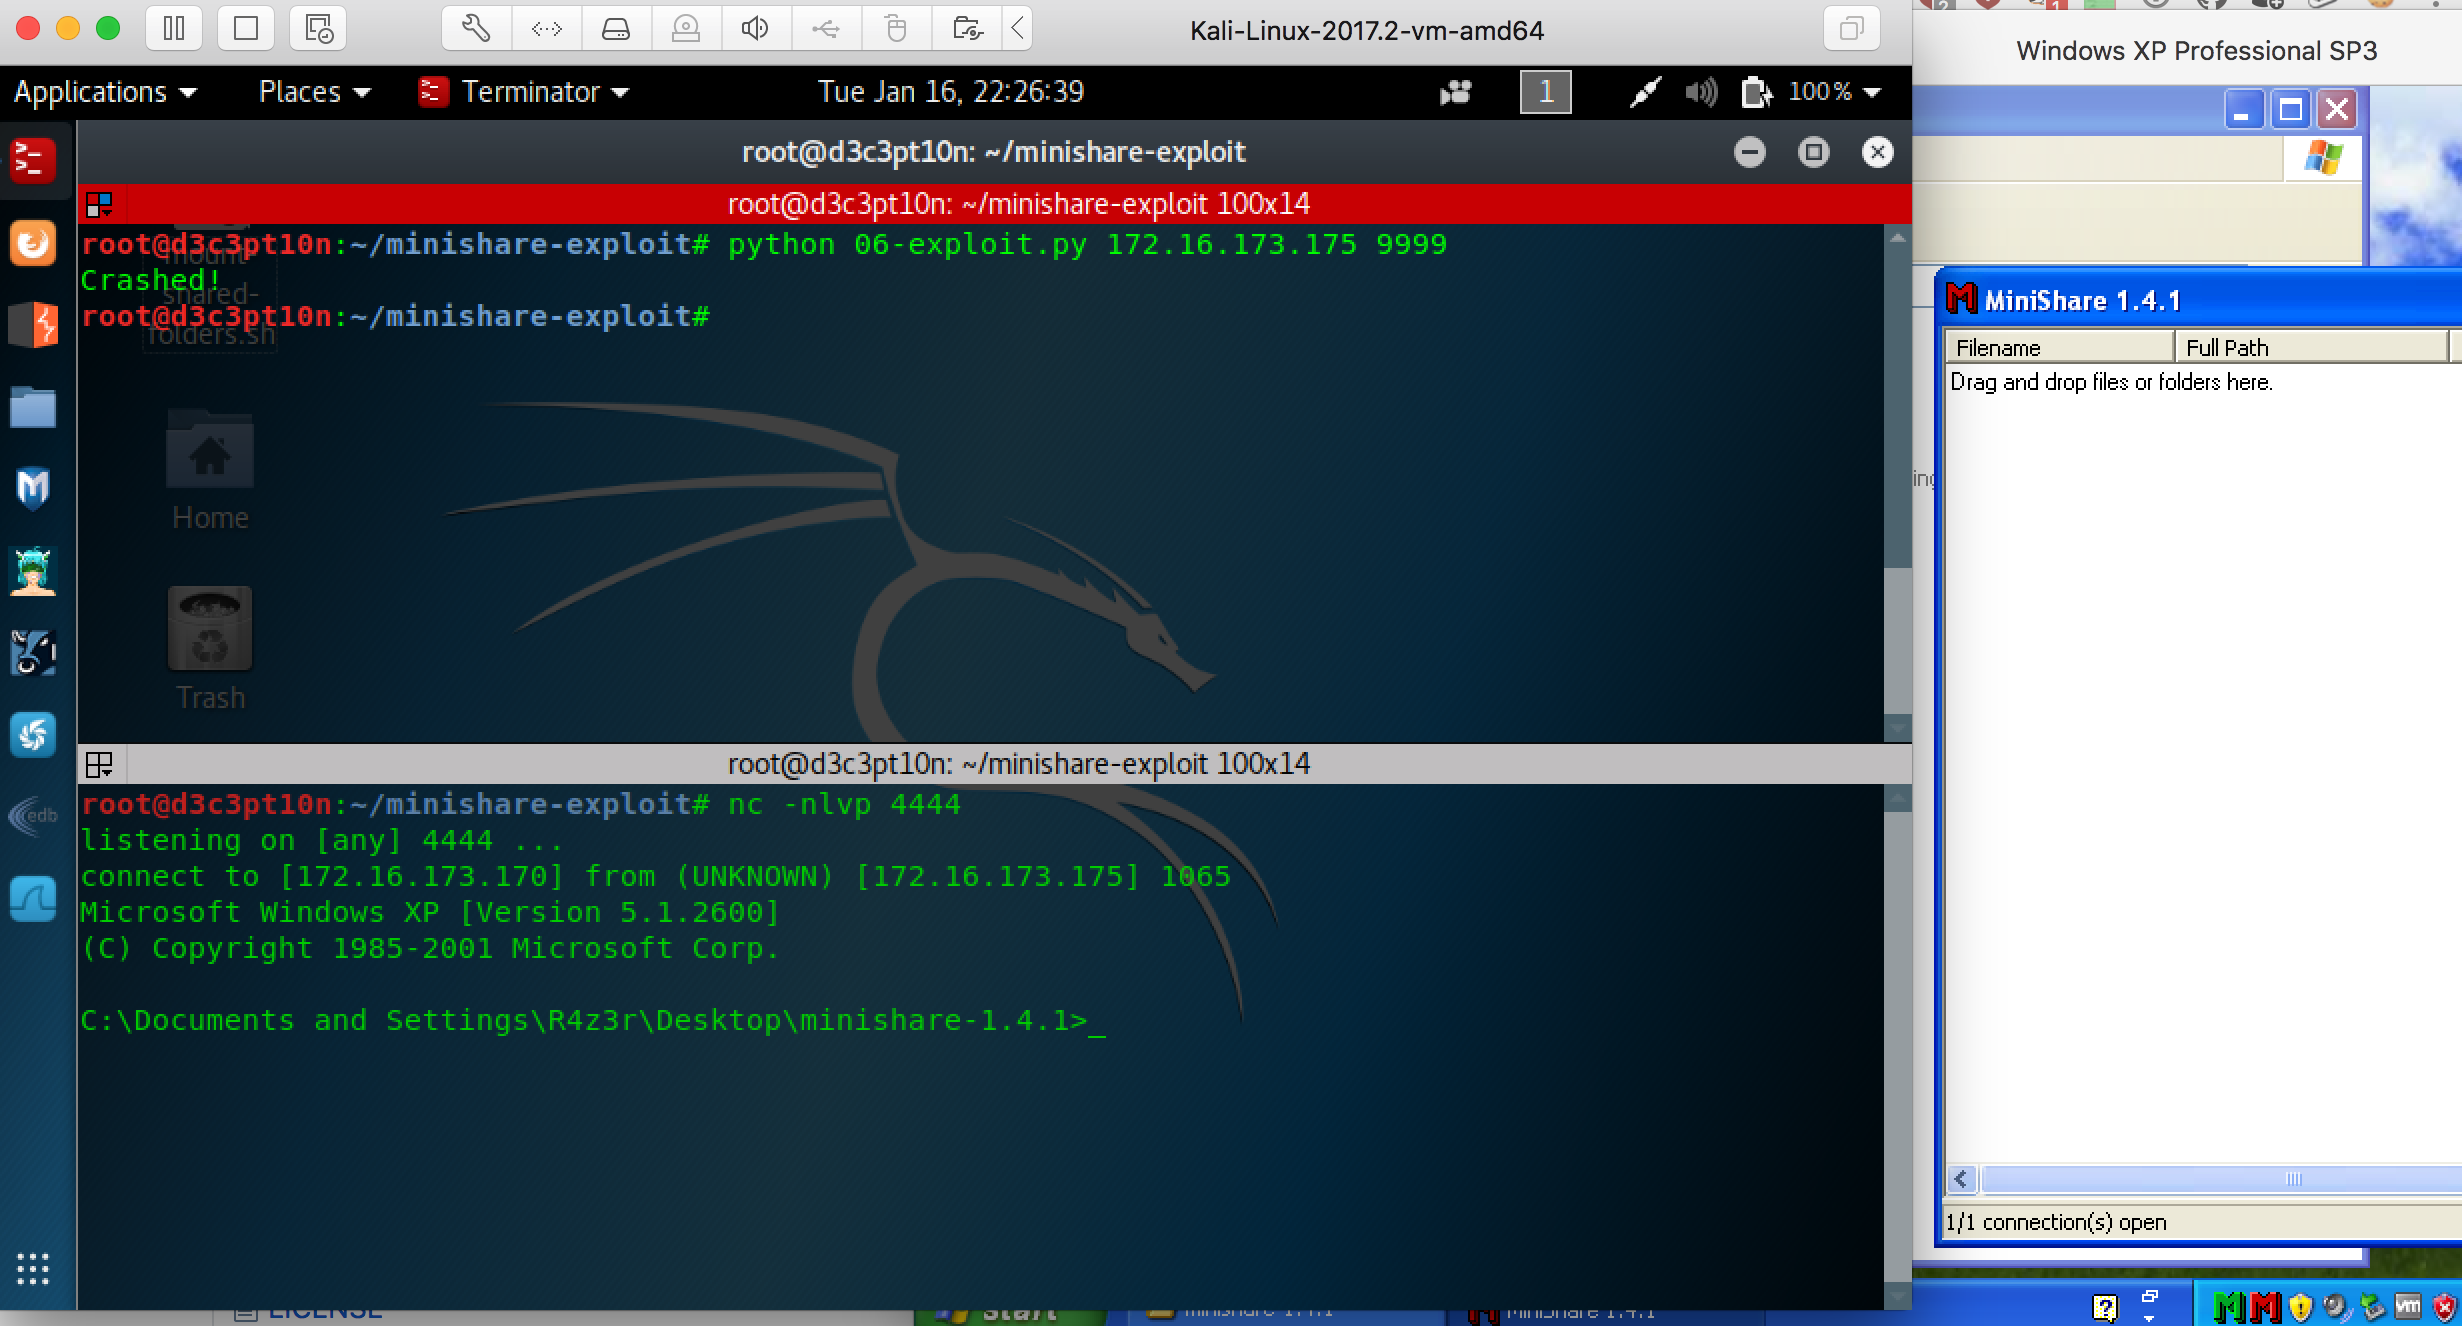The width and height of the screenshot is (2462, 1326).
Task: Pause the Kali virtual machine
Action: pos(174,29)
